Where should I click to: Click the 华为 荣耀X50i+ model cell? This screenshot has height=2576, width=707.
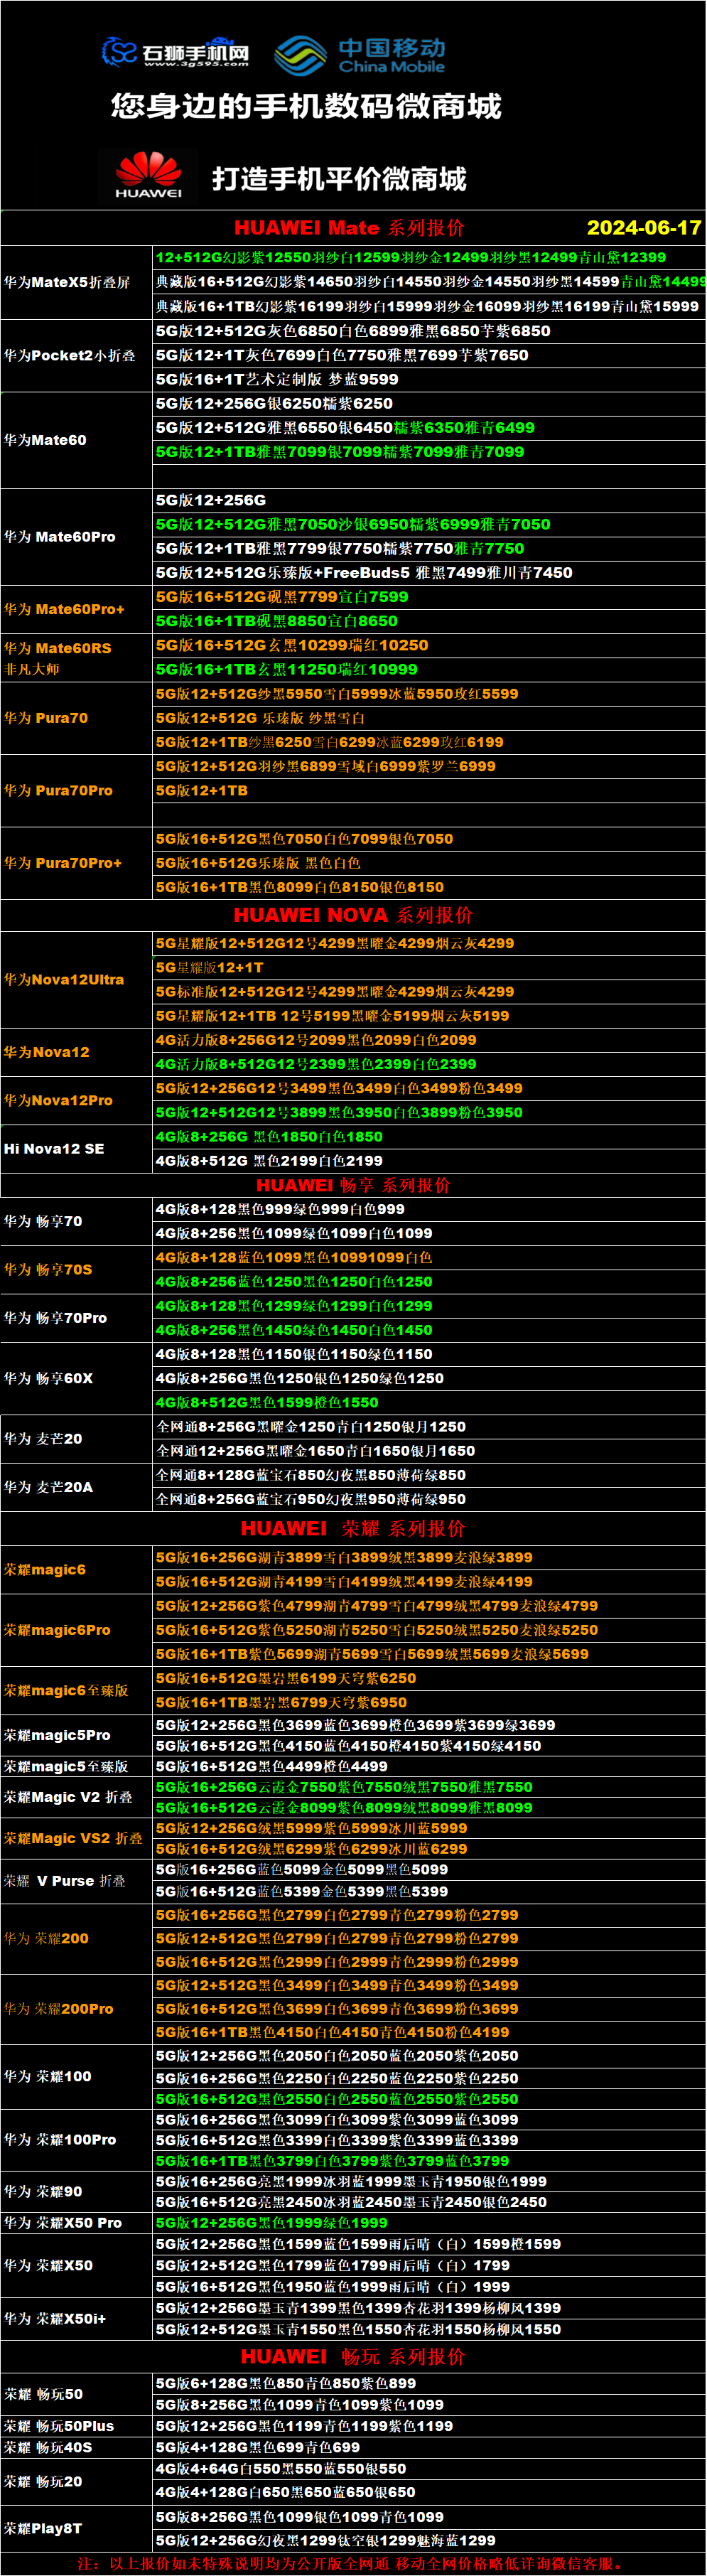click(x=77, y=2318)
